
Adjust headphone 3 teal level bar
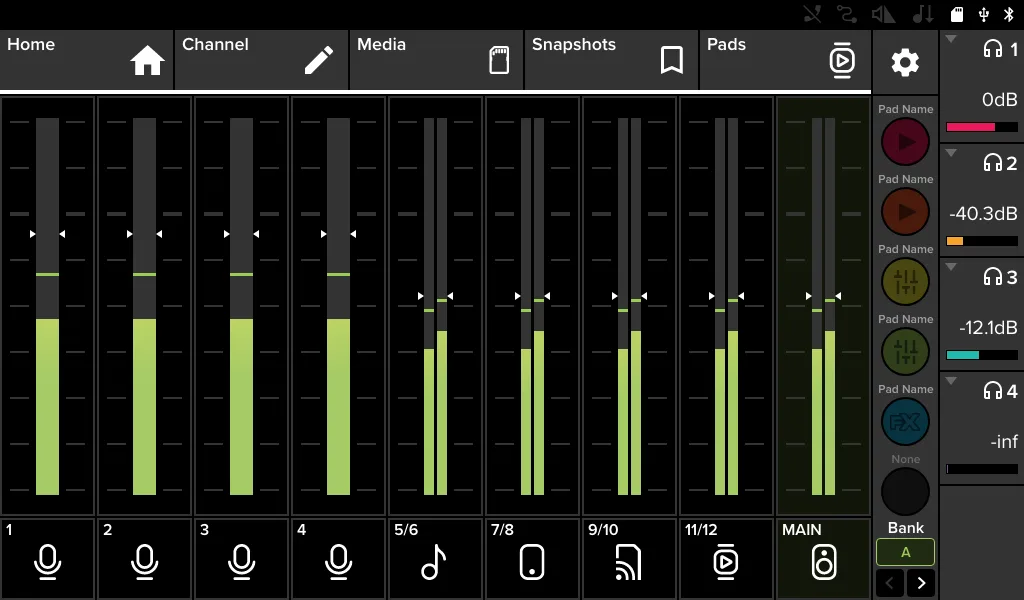click(x=982, y=355)
